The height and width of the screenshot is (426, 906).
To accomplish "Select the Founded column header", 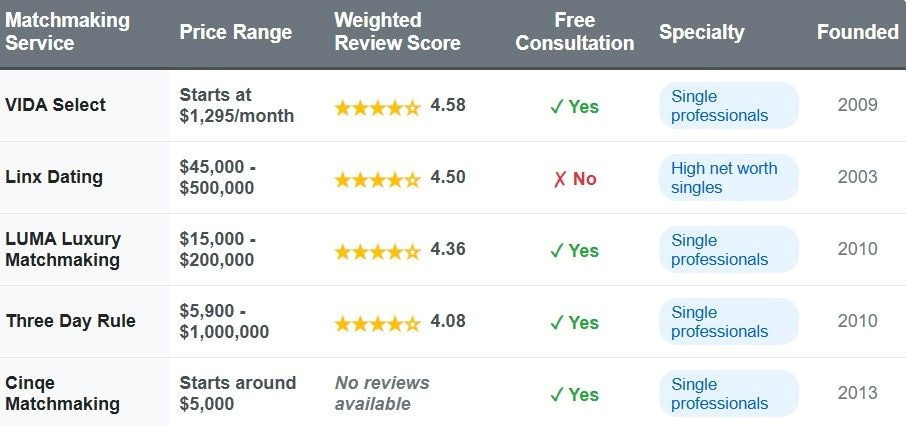I will coord(857,32).
